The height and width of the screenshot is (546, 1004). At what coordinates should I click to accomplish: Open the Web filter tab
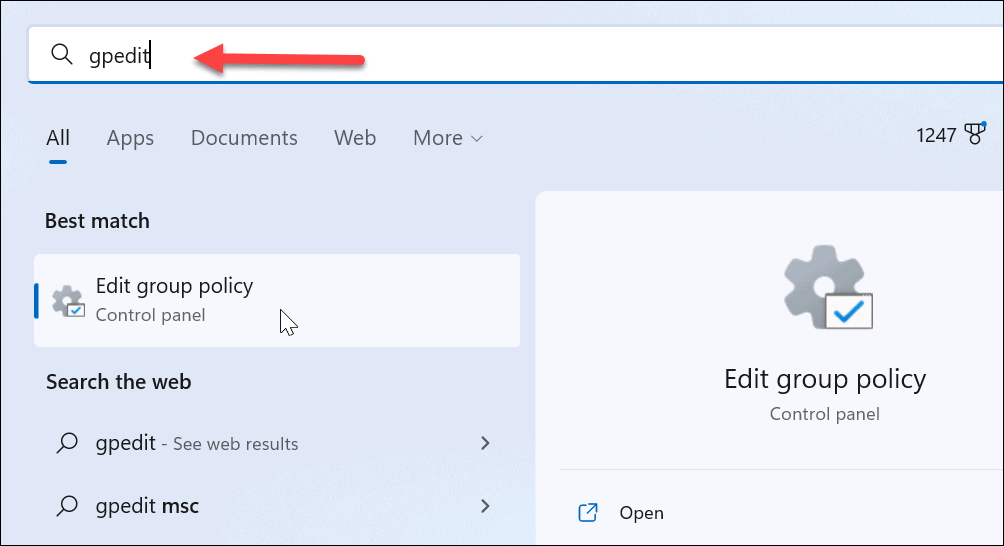coord(355,138)
